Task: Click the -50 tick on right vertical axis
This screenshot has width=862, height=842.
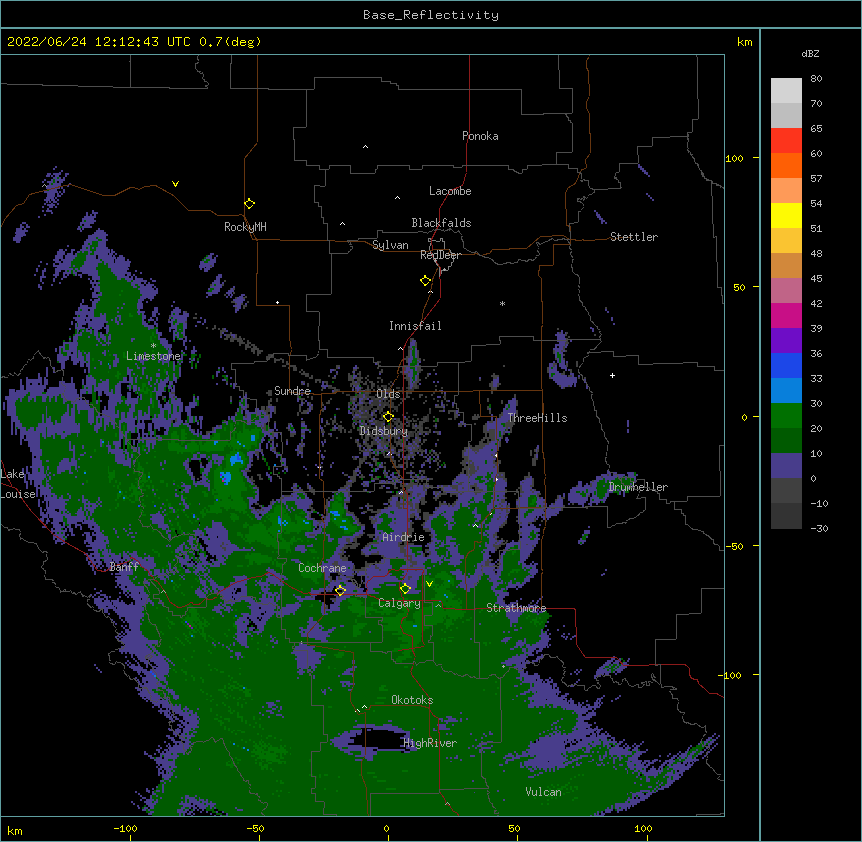Action: click(x=734, y=546)
